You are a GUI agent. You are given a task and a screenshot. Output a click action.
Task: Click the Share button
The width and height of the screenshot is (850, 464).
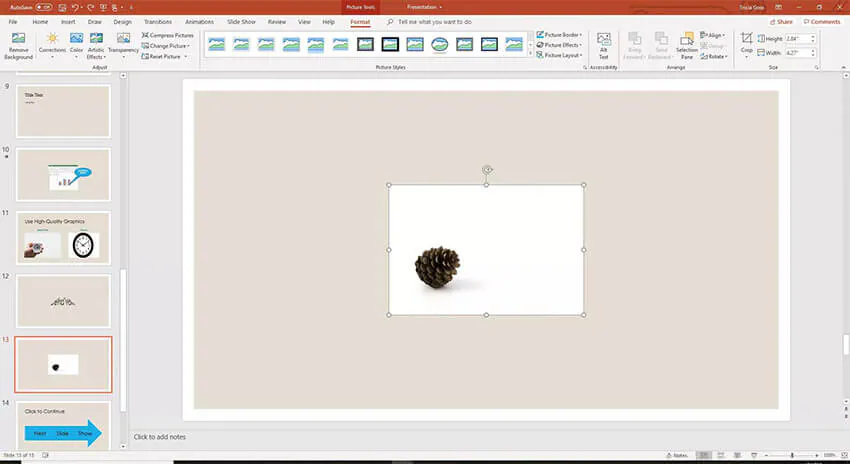[x=781, y=22]
